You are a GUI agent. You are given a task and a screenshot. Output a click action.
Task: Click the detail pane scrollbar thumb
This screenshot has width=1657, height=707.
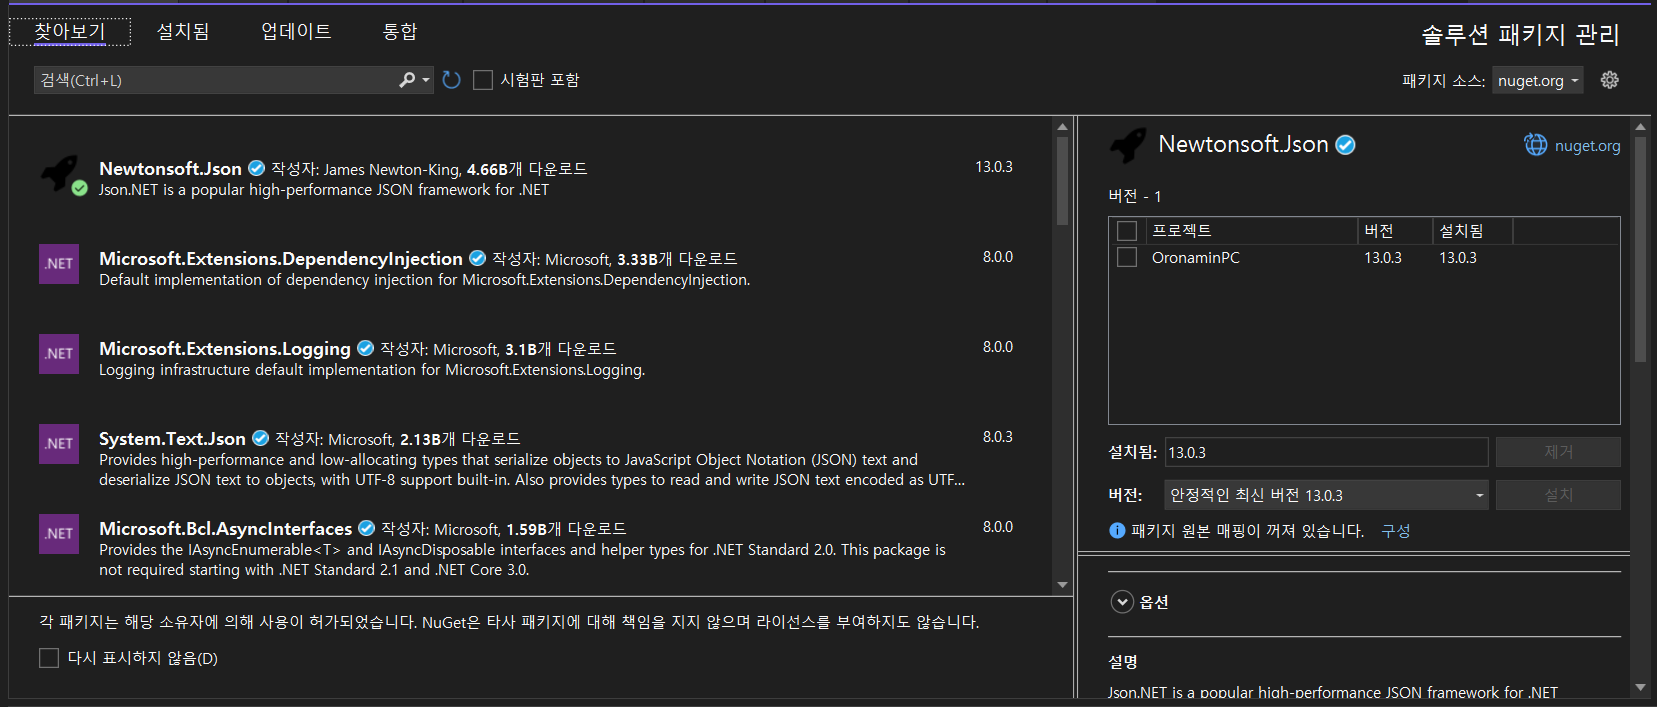click(x=1640, y=249)
